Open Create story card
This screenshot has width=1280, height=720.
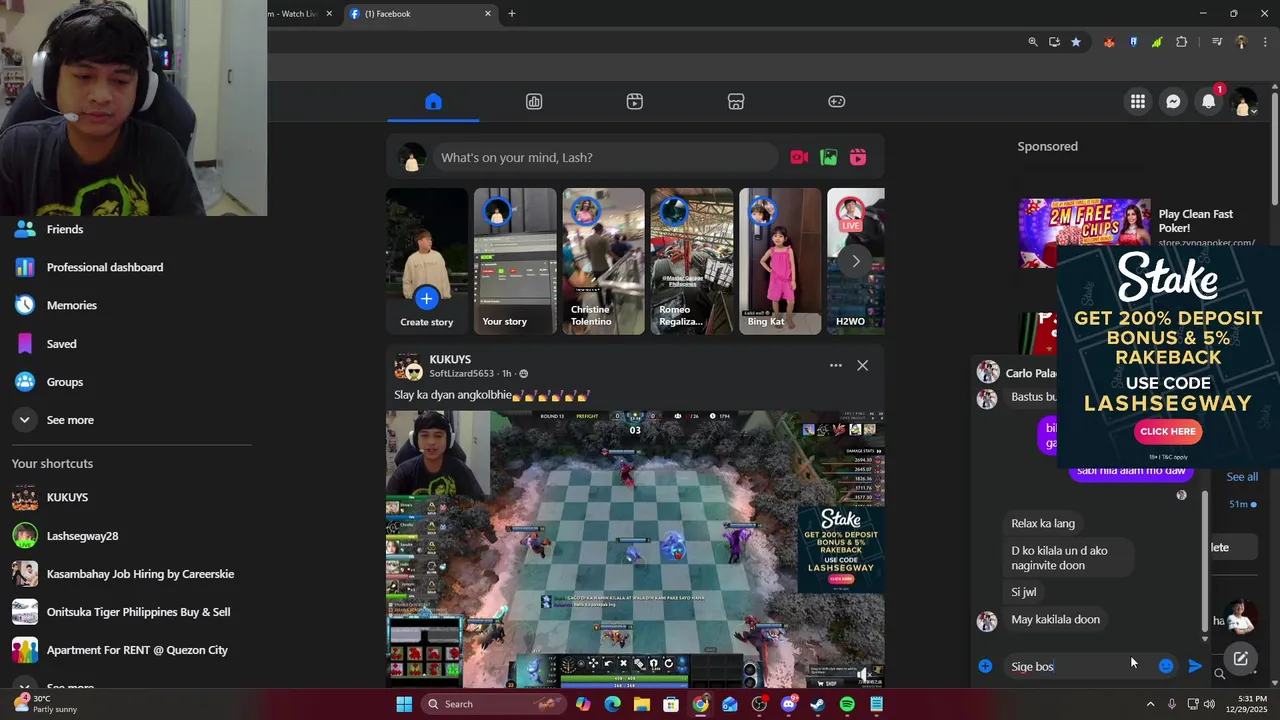[x=427, y=261]
